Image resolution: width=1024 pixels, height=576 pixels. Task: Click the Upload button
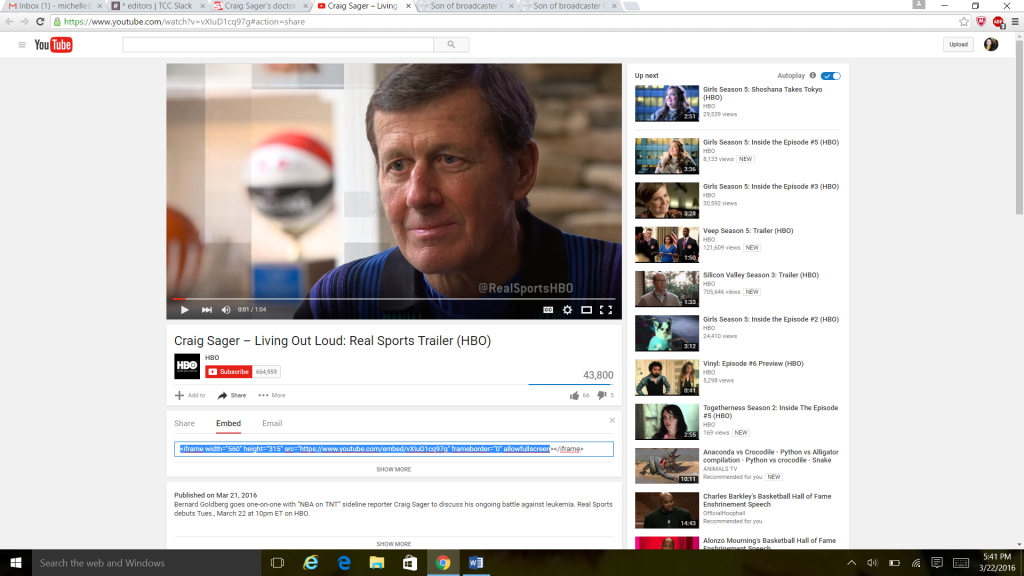(958, 45)
